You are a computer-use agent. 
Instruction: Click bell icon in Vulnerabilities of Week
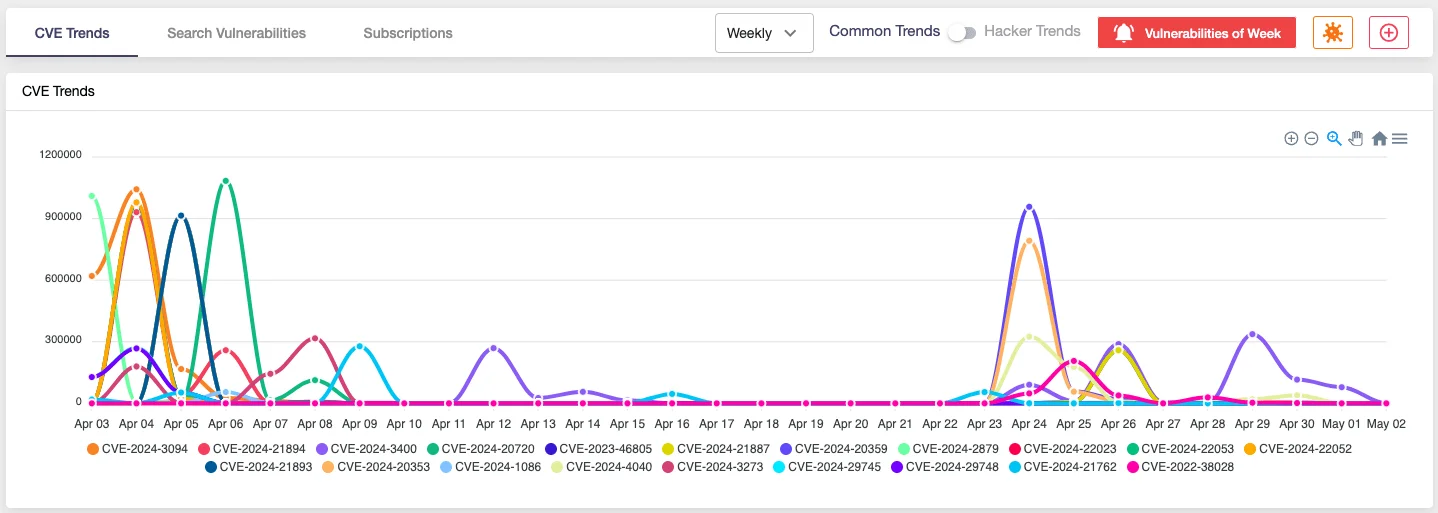tap(1124, 33)
